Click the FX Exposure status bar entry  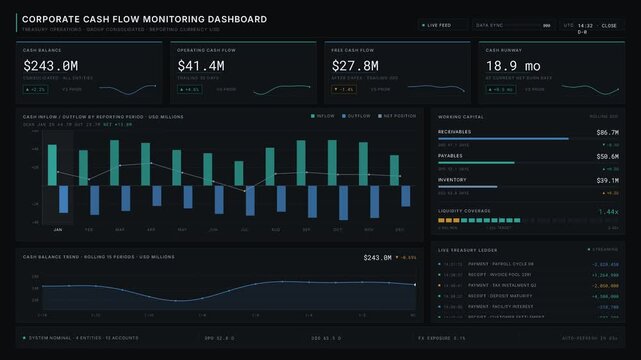coord(442,338)
